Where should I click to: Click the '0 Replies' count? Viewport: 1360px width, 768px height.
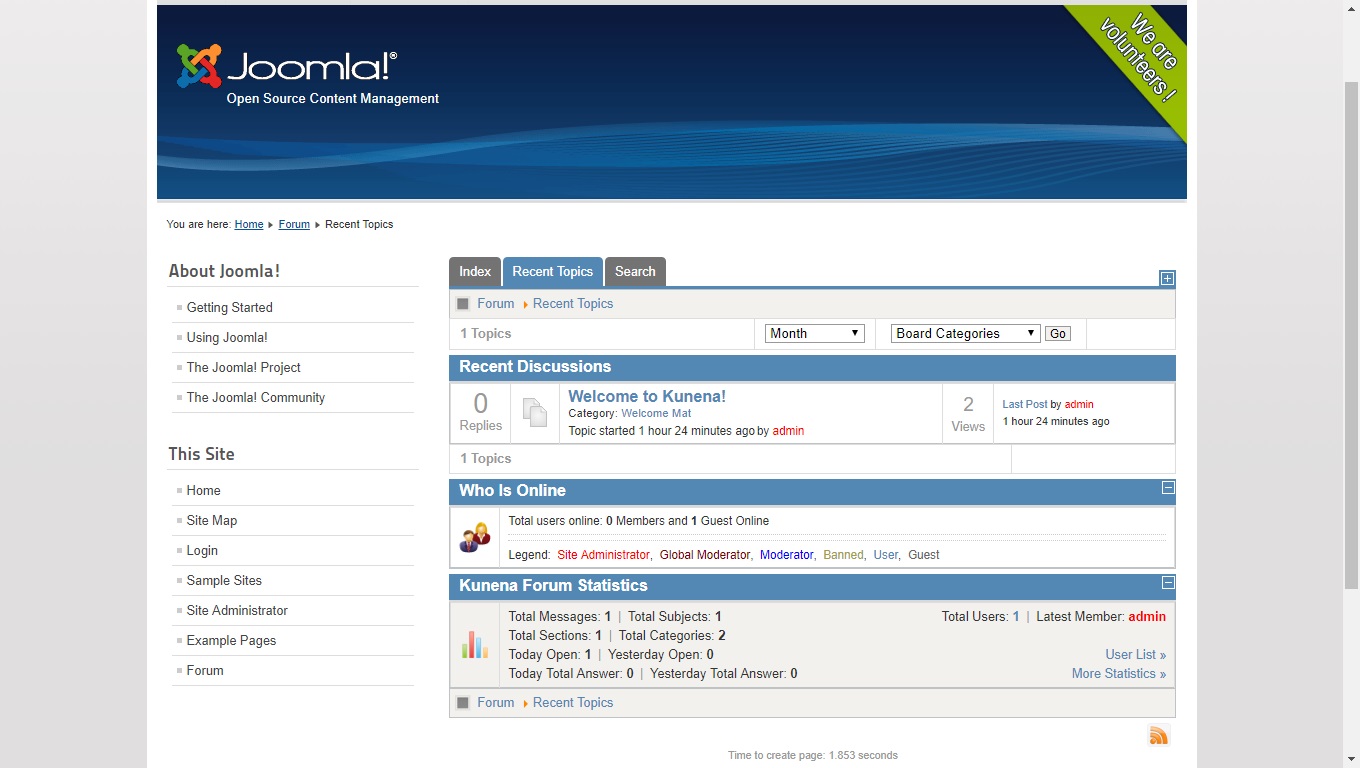481,413
